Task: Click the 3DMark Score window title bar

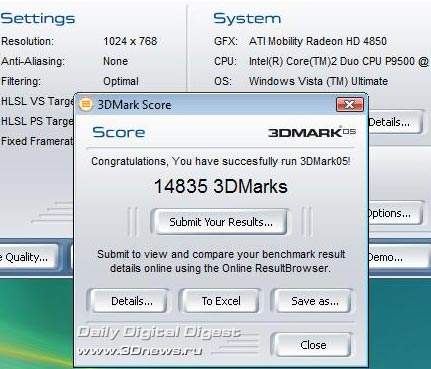Action: click(213, 105)
